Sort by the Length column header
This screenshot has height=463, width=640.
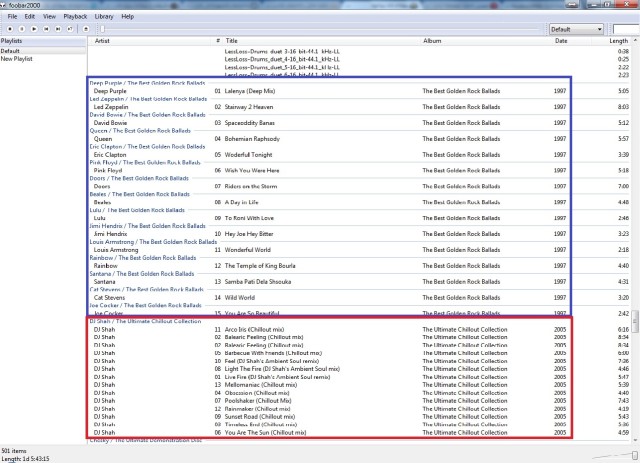(x=619, y=41)
